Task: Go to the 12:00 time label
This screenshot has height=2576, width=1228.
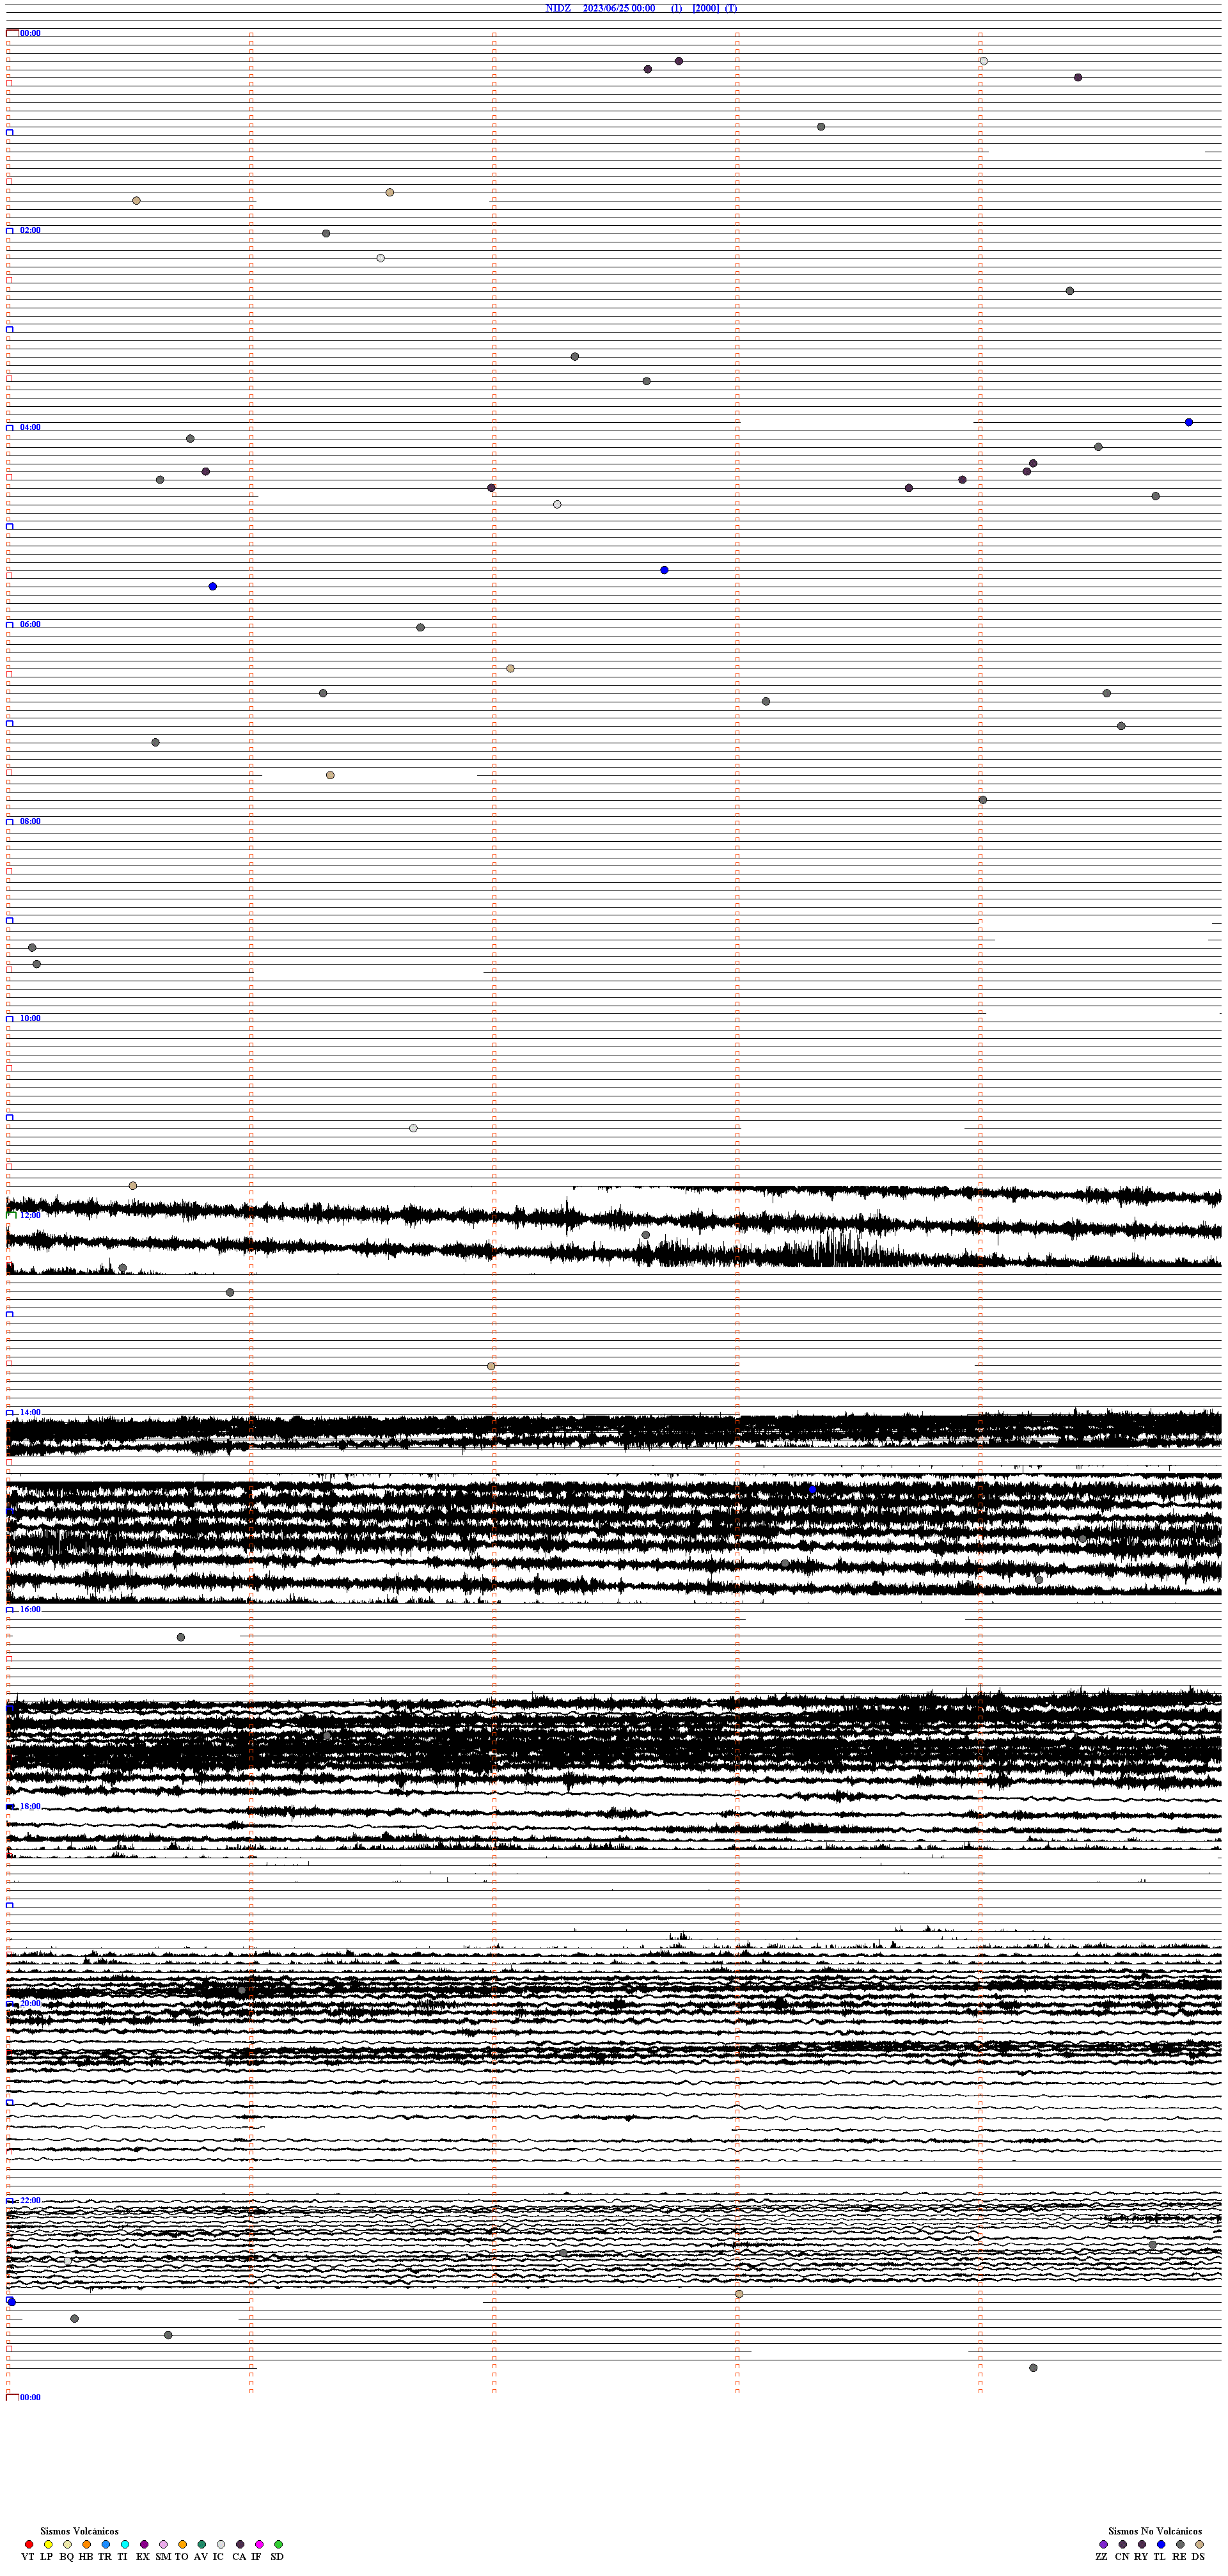Action: 30,1215
